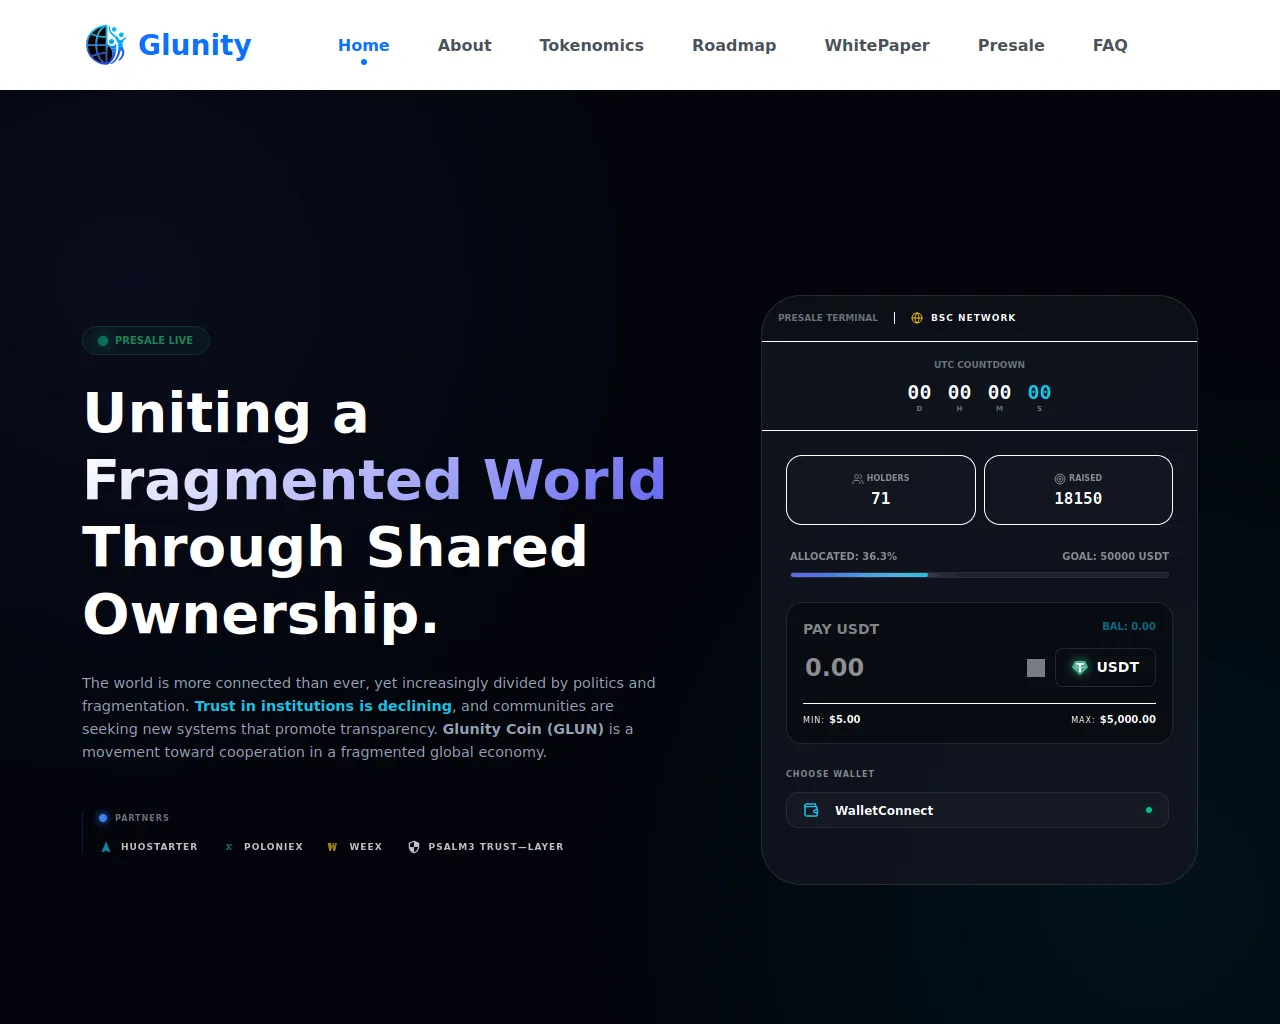Click the Psalm3 Trust-Layer shield icon
Screen dimensions: 1280x1024
coord(414,847)
